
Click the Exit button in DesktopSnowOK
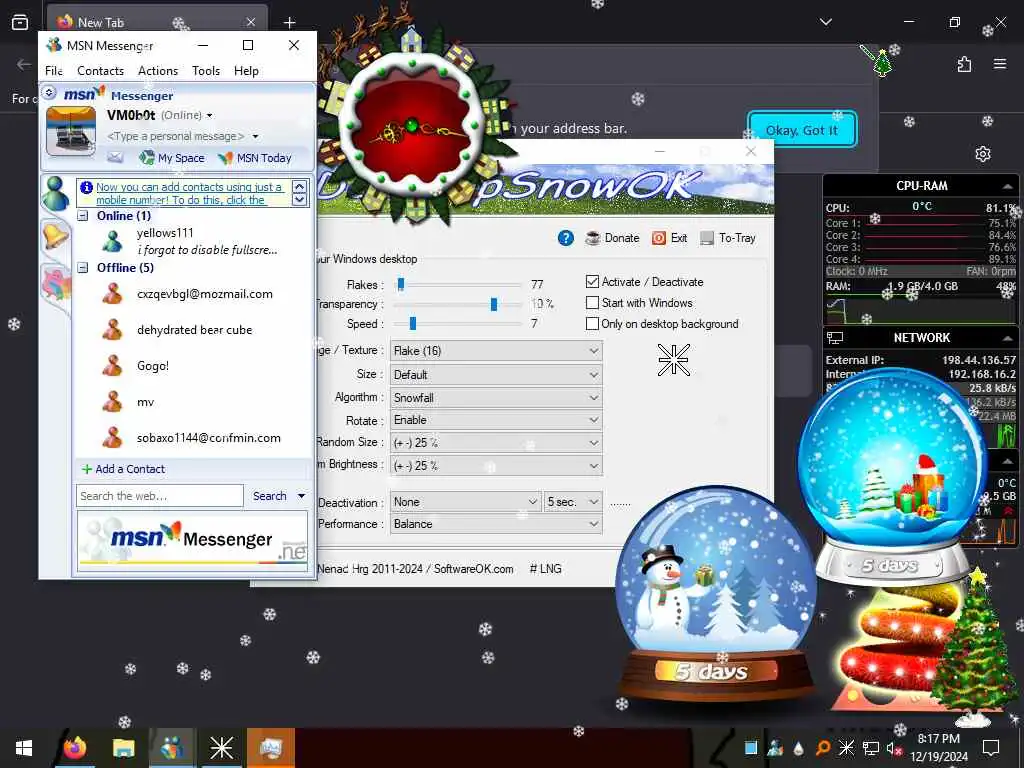point(669,238)
